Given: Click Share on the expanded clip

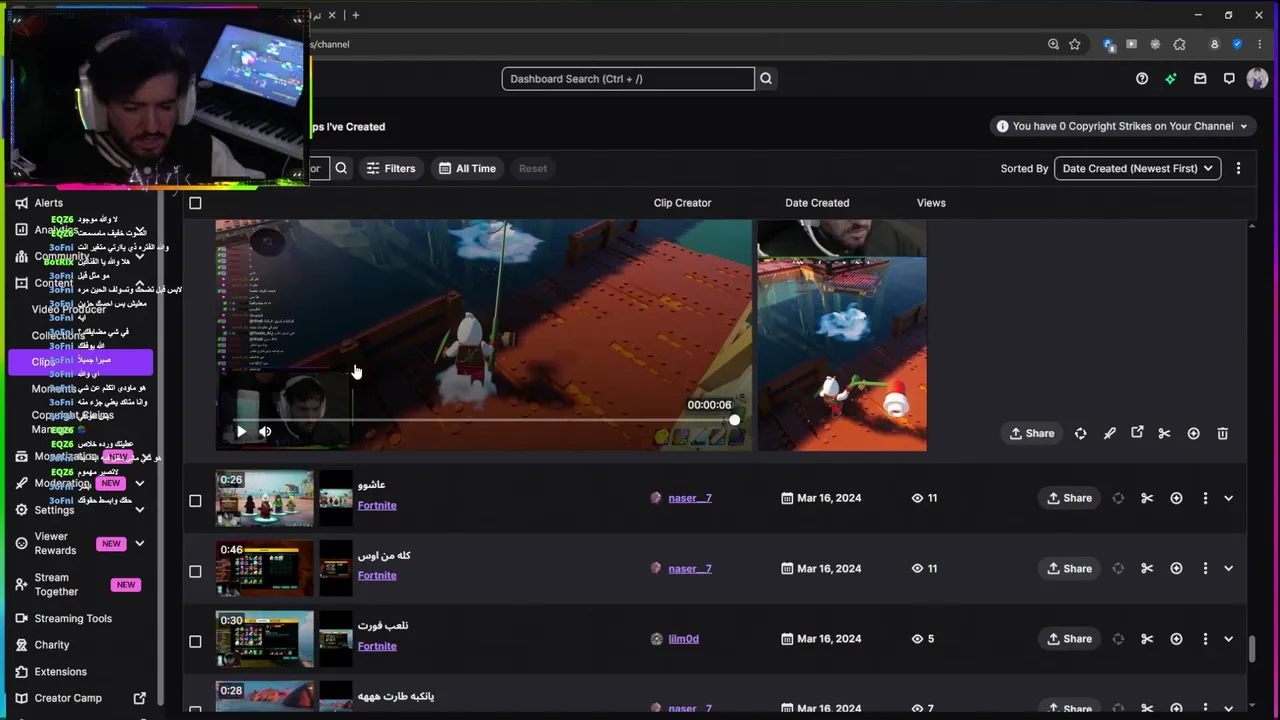Looking at the screenshot, I should point(1032,433).
